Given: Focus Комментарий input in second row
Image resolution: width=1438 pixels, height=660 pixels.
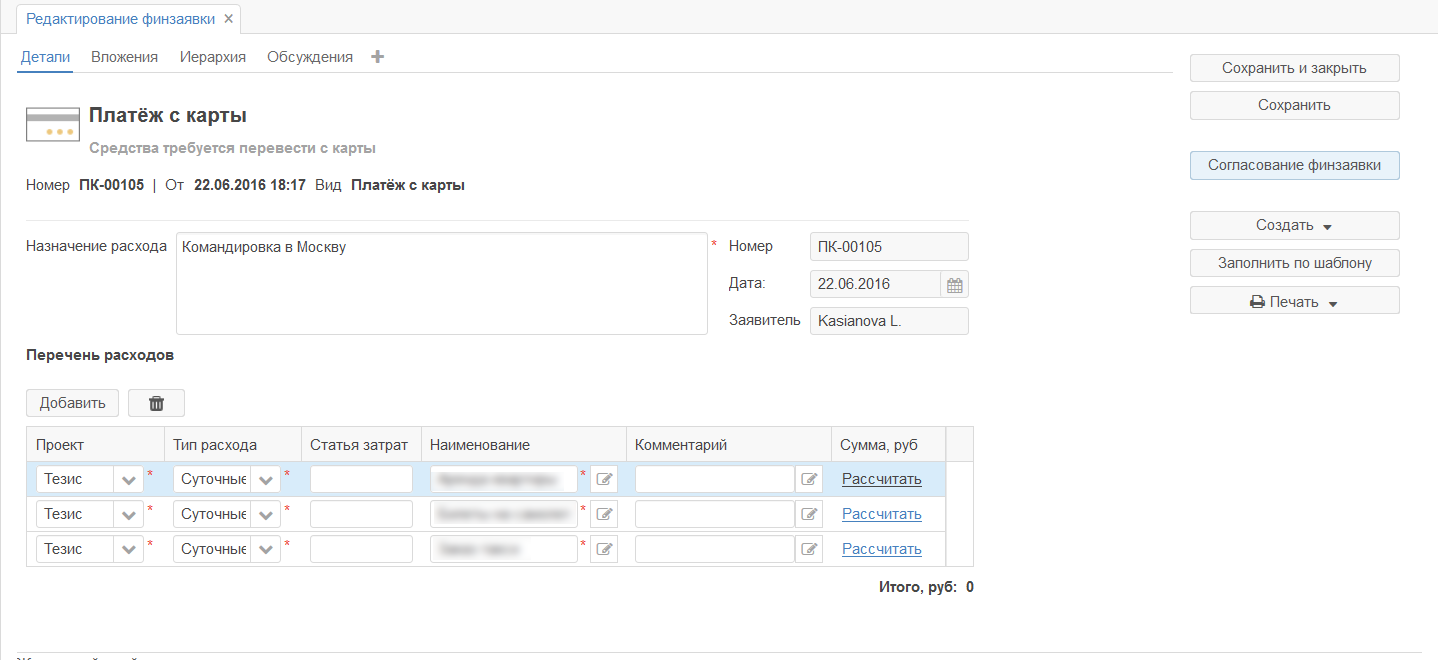Looking at the screenshot, I should 715,514.
